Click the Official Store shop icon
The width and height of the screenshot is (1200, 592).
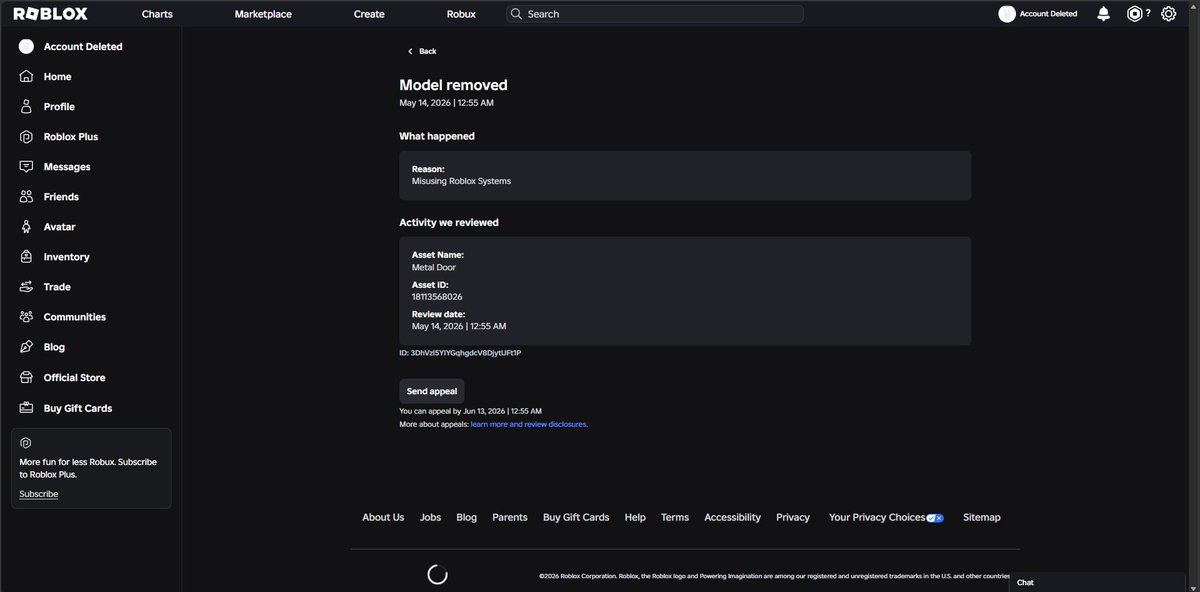point(27,378)
